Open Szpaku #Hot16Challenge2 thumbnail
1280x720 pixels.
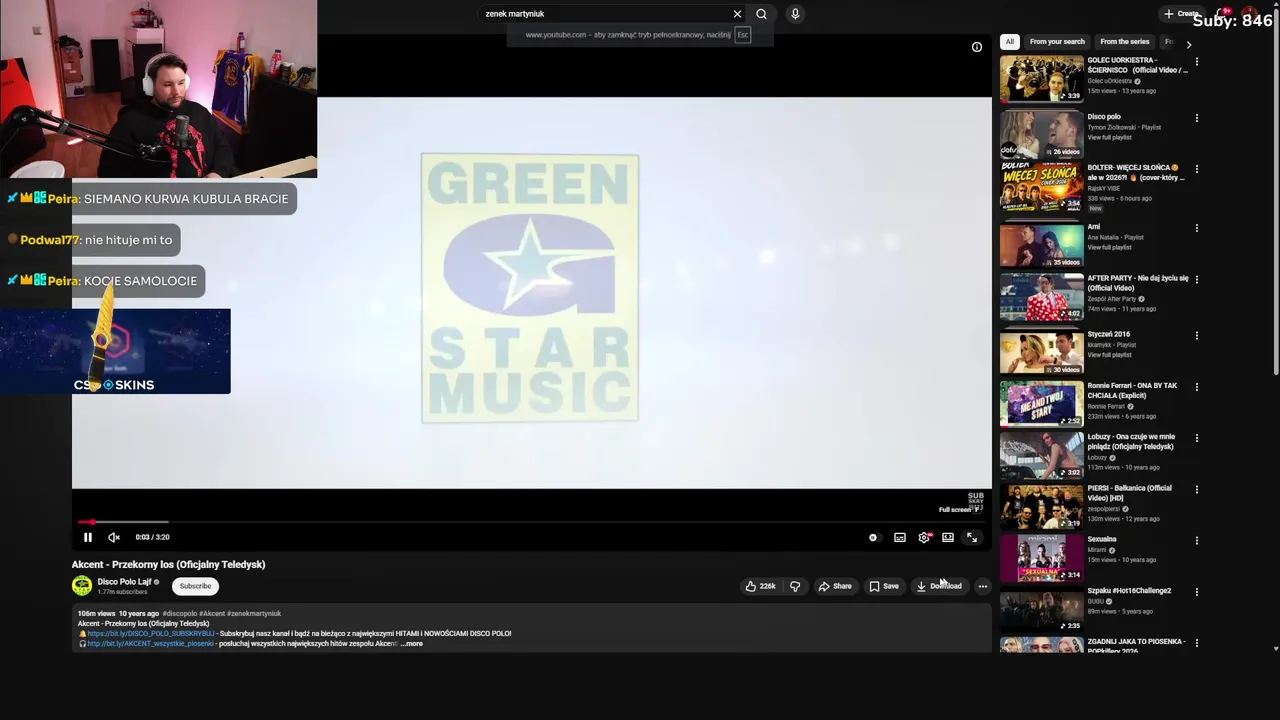point(1041,609)
